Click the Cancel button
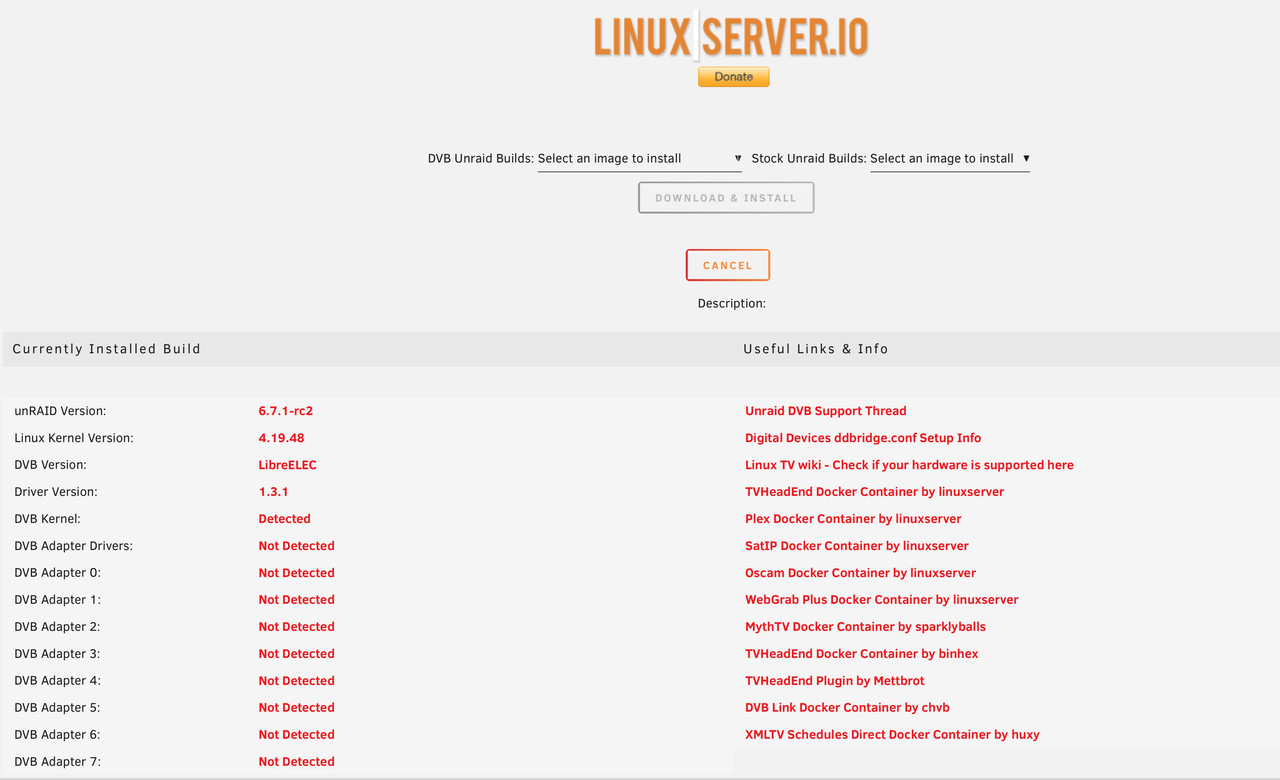1280x780 pixels. [x=727, y=265]
